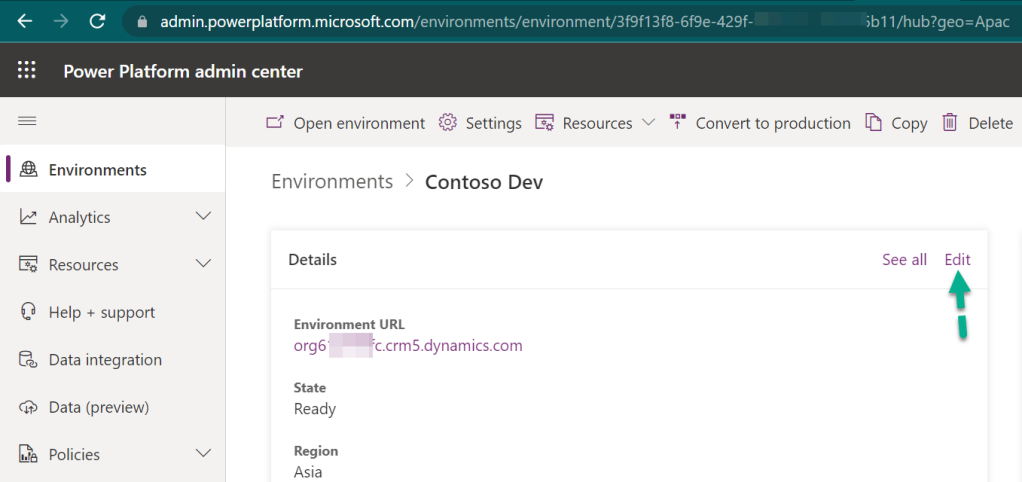Click the Open environment icon
Screen dimensions: 1022x482
276,122
